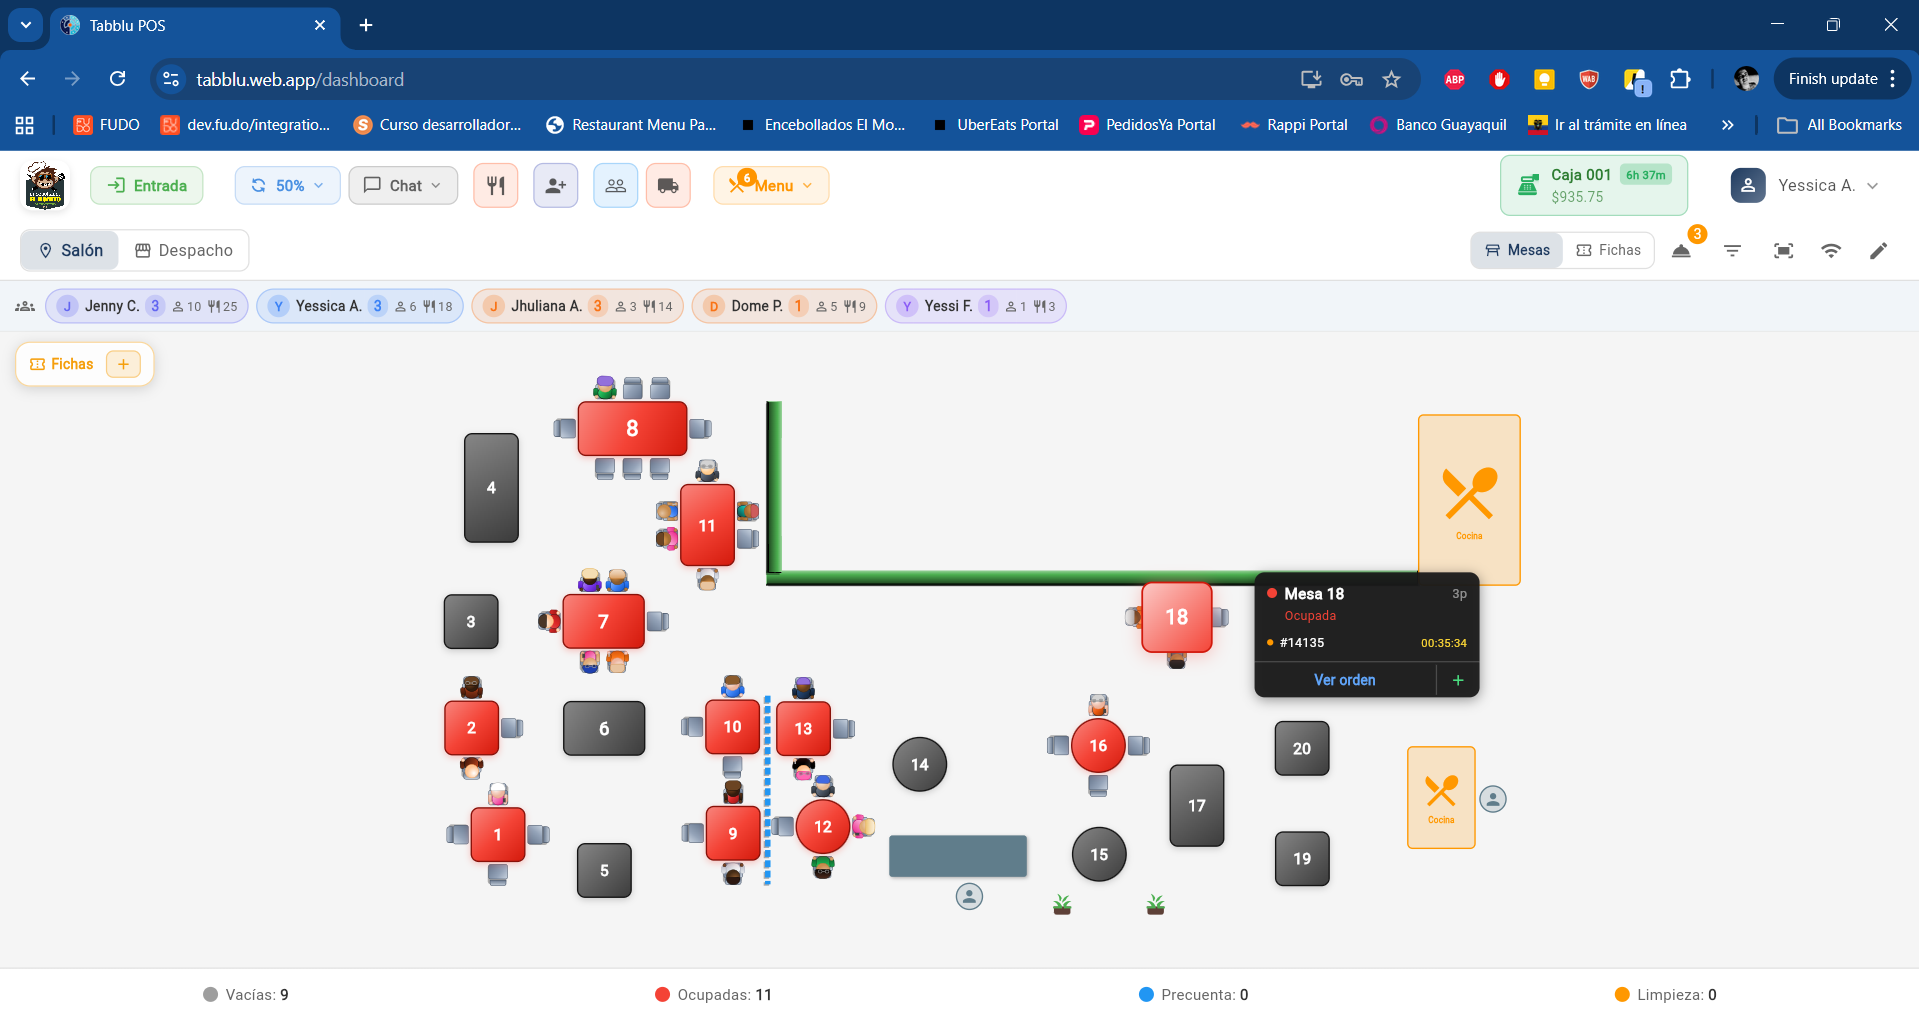This screenshot has height=1018, width=1919.
Task: Switch view to Mesas toggle
Action: tap(1516, 250)
